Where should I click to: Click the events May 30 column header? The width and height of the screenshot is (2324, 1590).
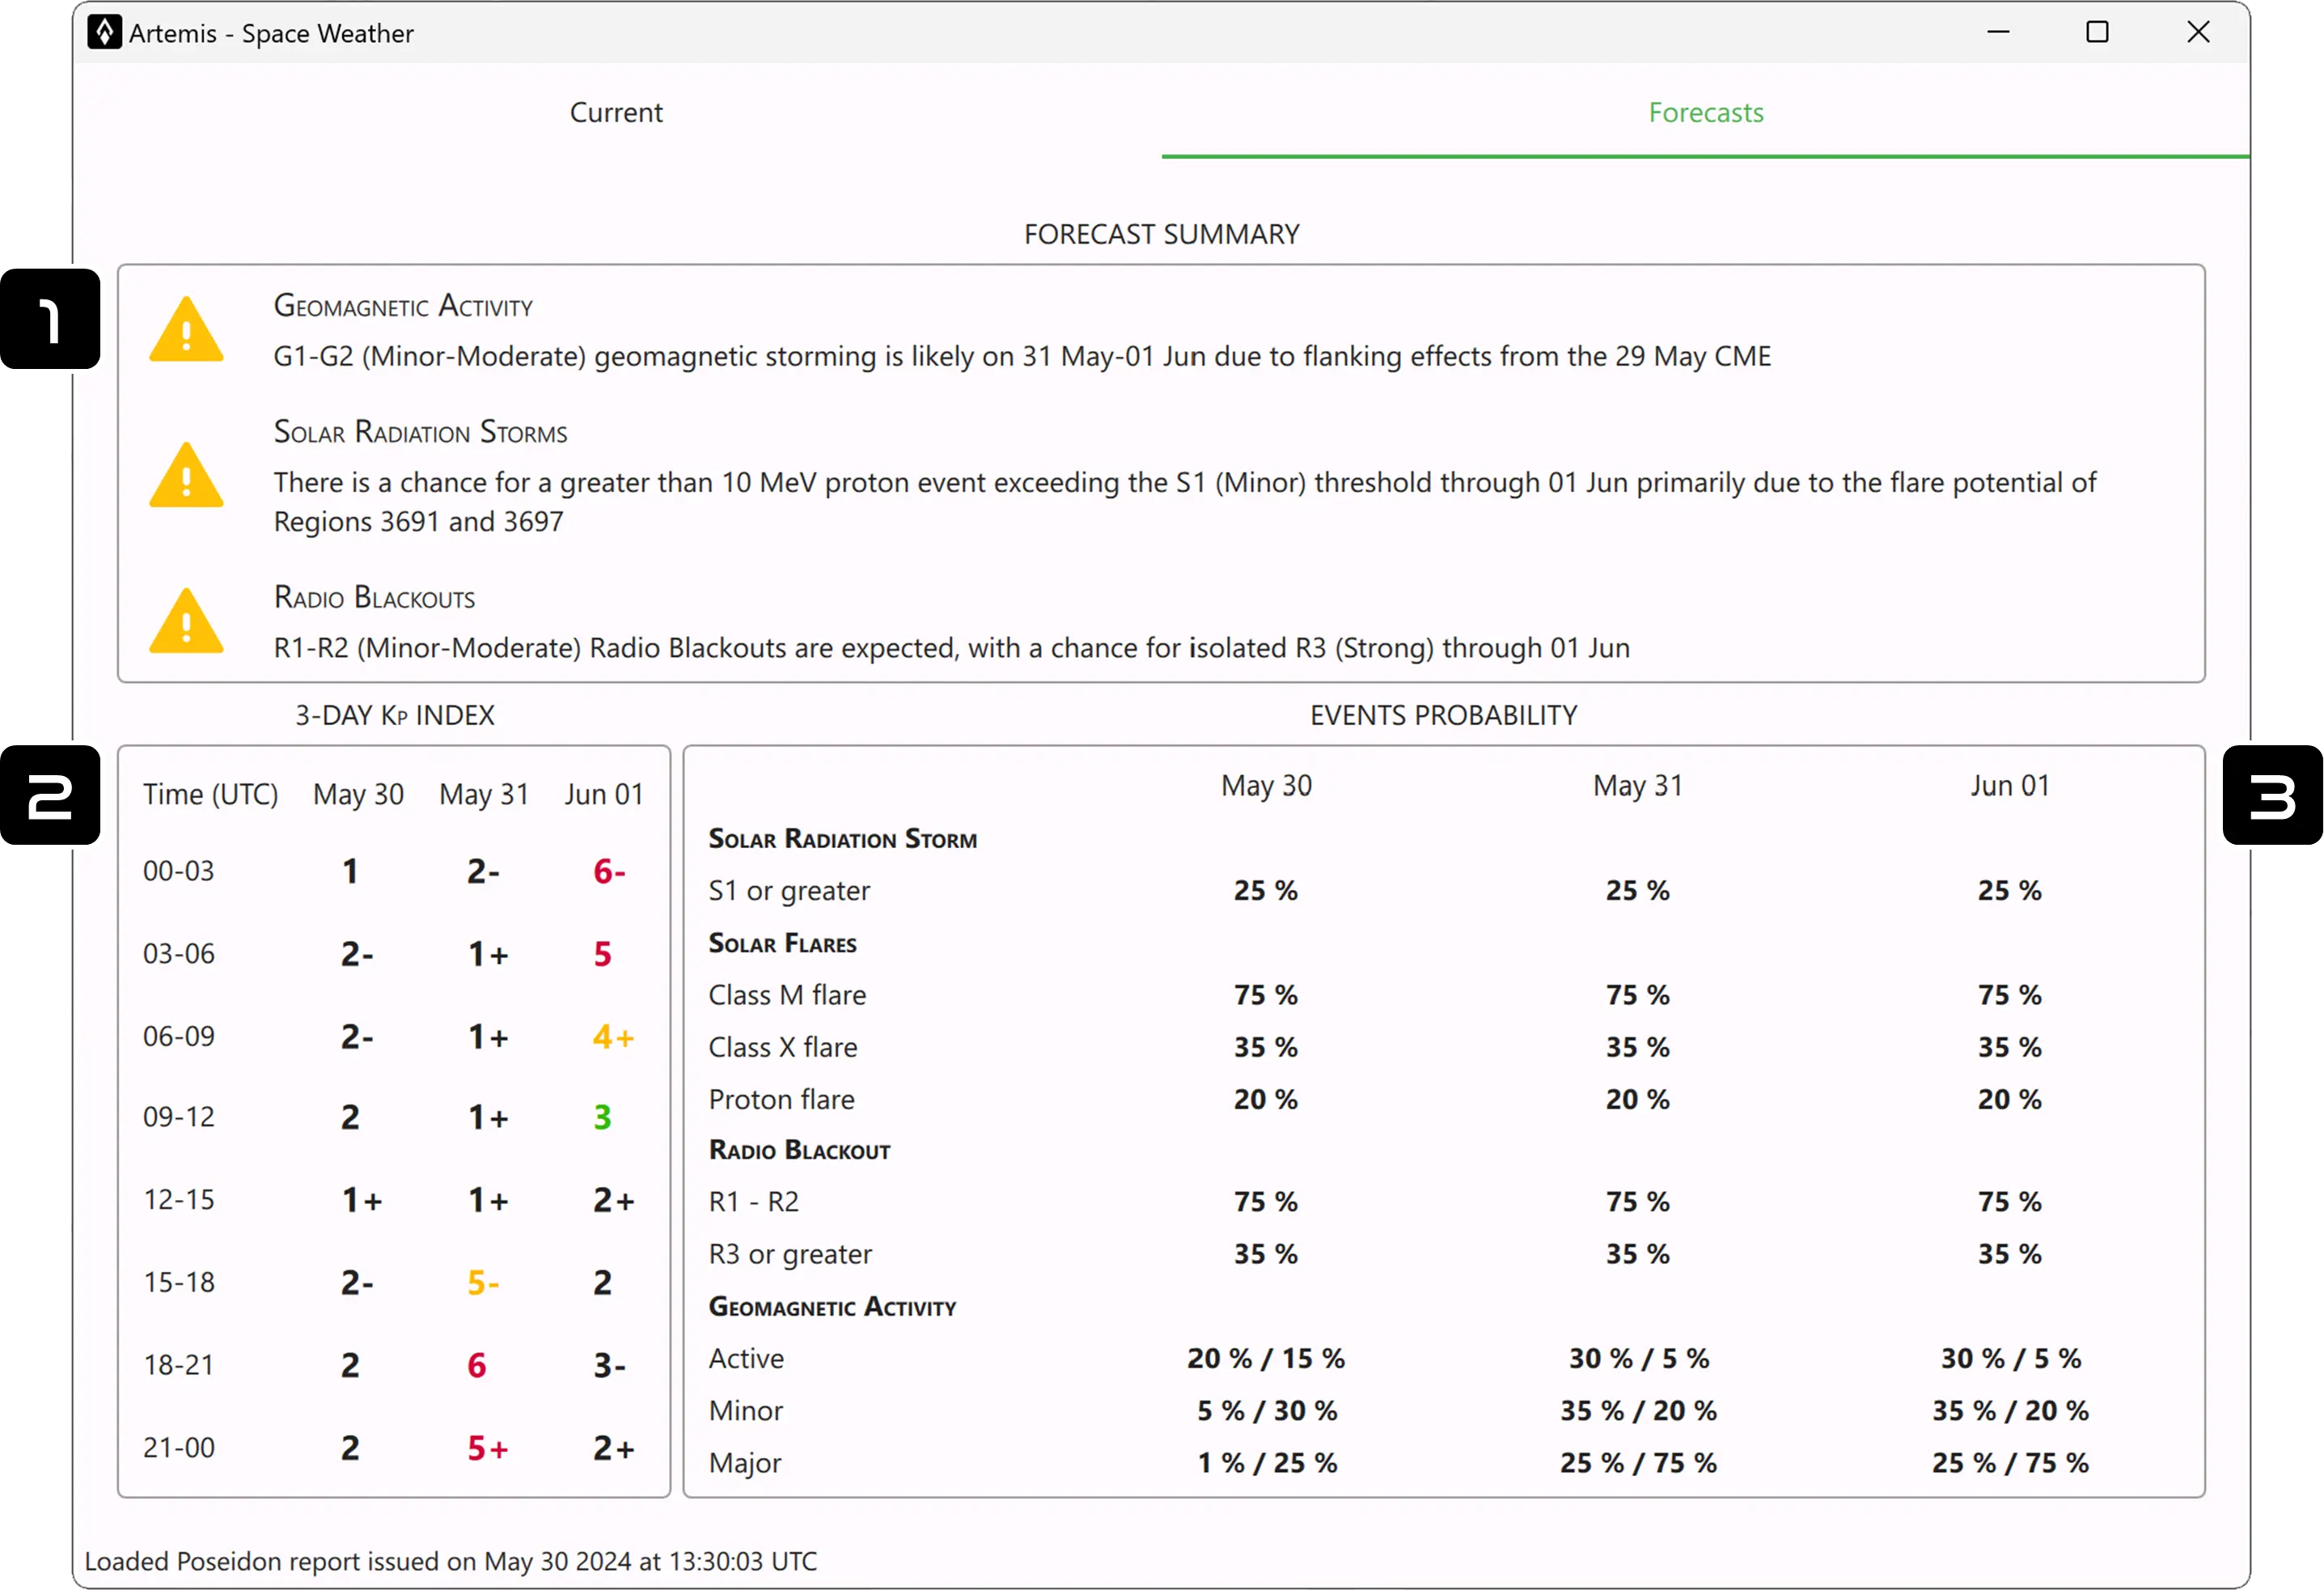coord(1266,786)
